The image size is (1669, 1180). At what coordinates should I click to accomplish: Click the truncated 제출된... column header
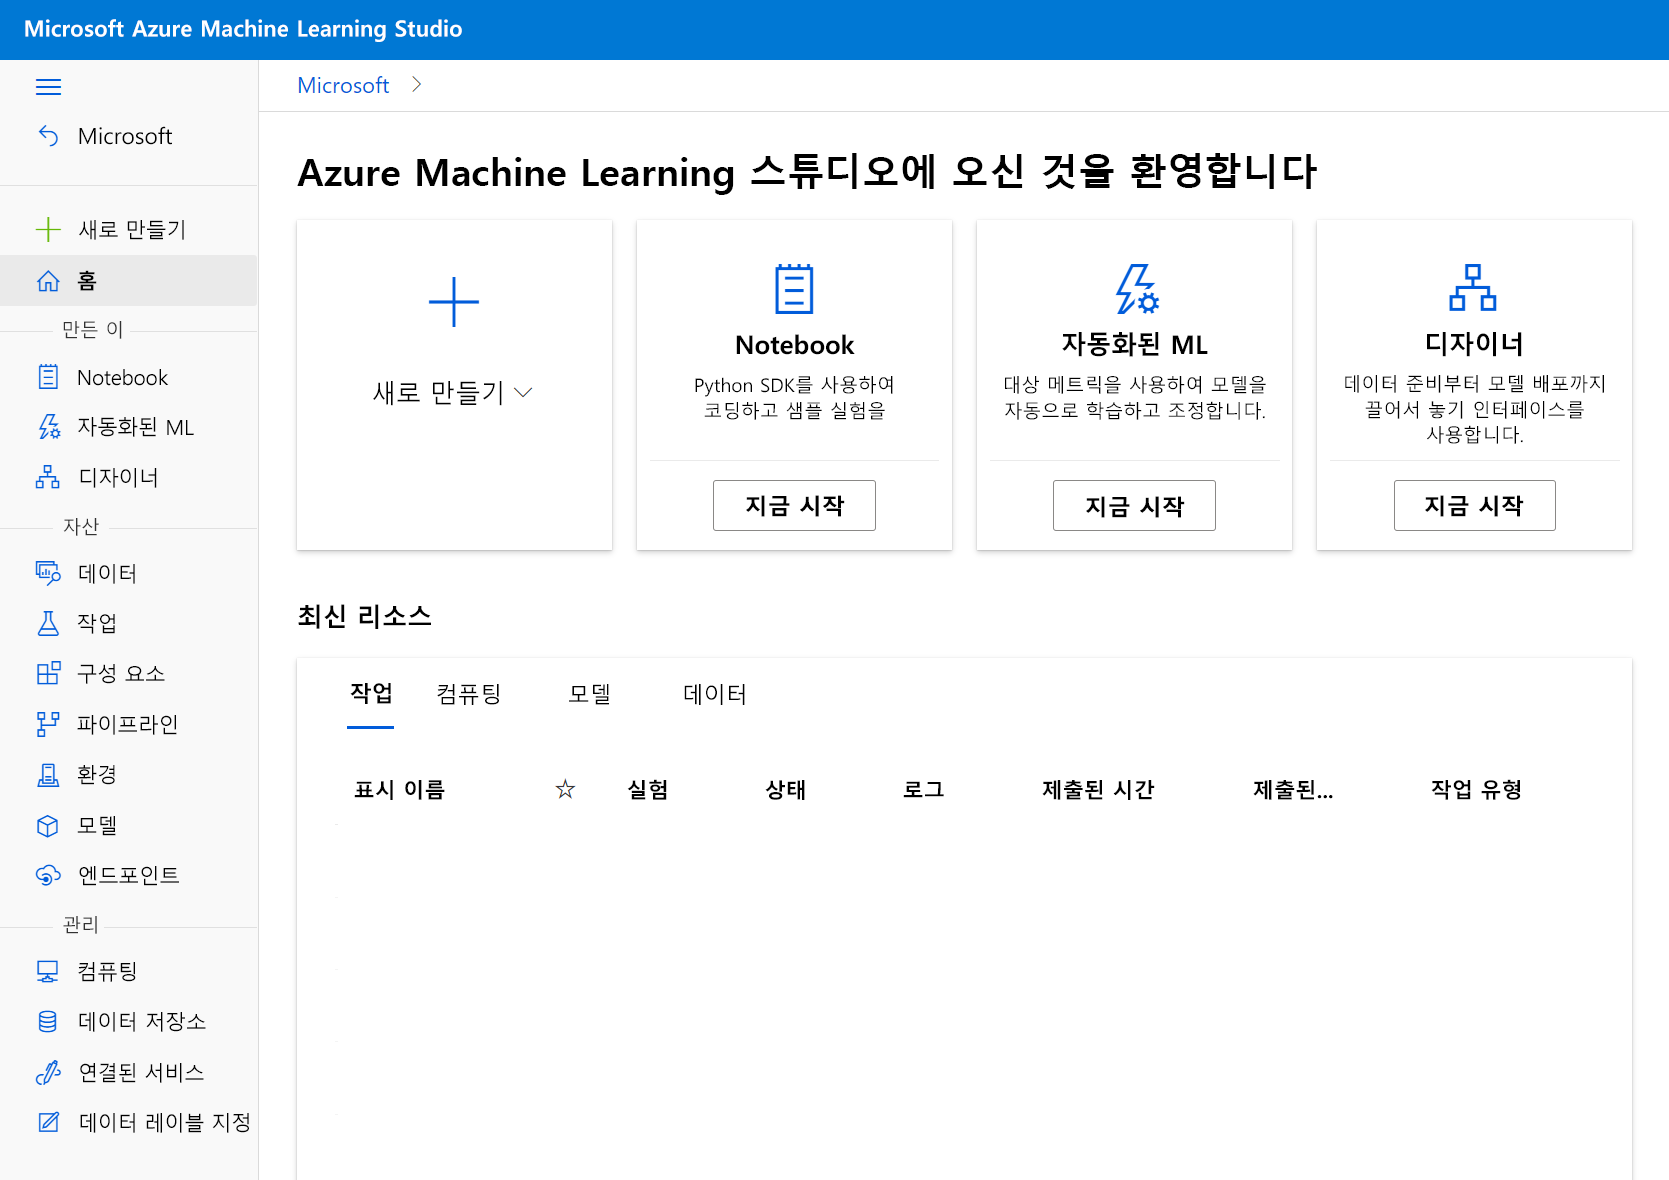coord(1293,789)
